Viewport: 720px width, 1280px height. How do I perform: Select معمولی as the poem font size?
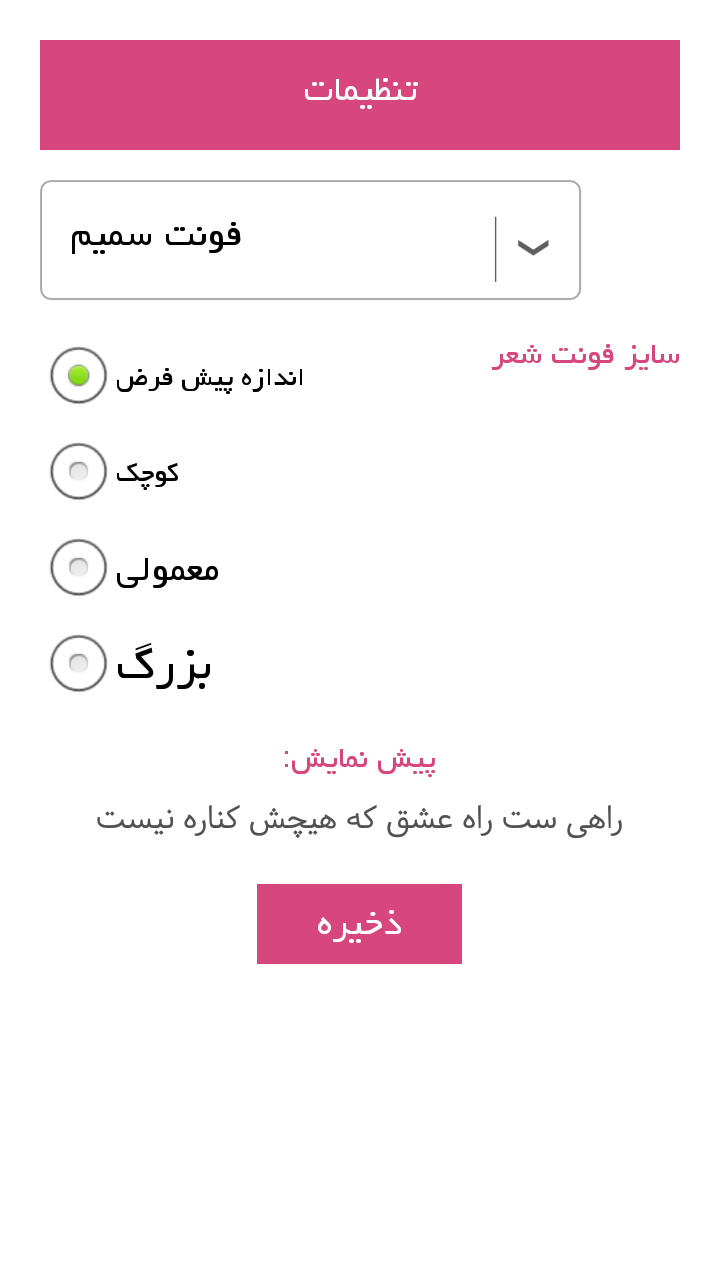pyautogui.click(x=77, y=567)
